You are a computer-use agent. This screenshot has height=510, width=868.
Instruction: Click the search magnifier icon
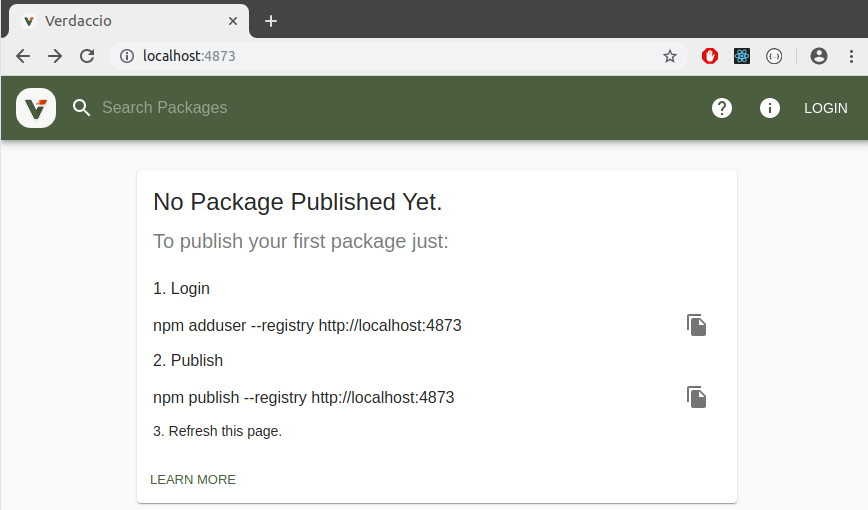click(82, 108)
